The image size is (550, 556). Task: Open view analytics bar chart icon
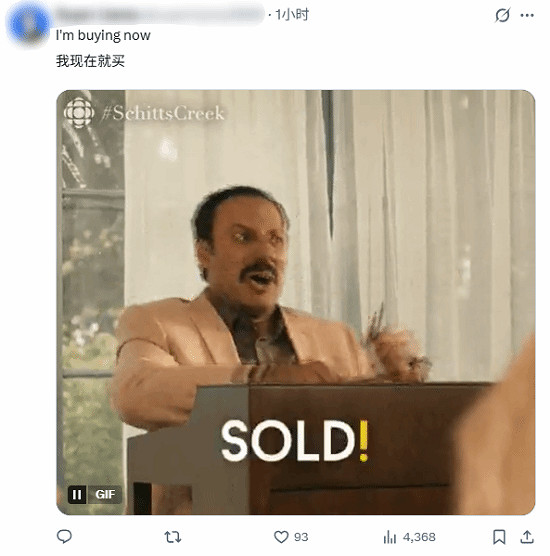[390, 537]
